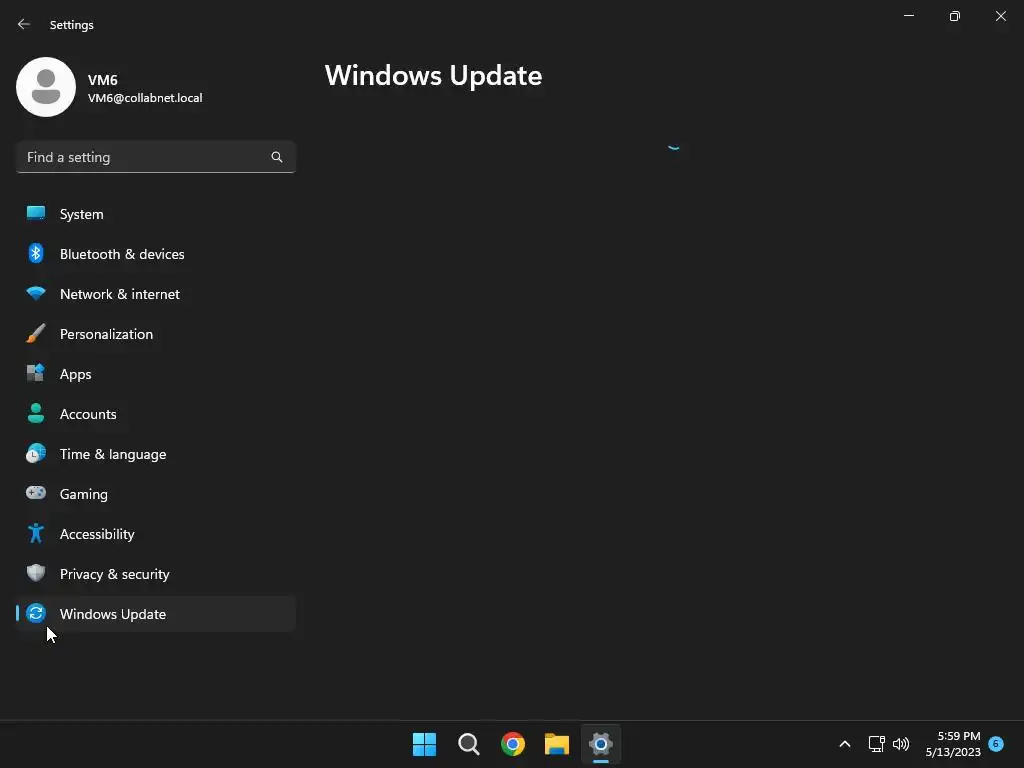Click the Gaming controller icon
The width and height of the screenshot is (1024, 768).
(x=36, y=493)
